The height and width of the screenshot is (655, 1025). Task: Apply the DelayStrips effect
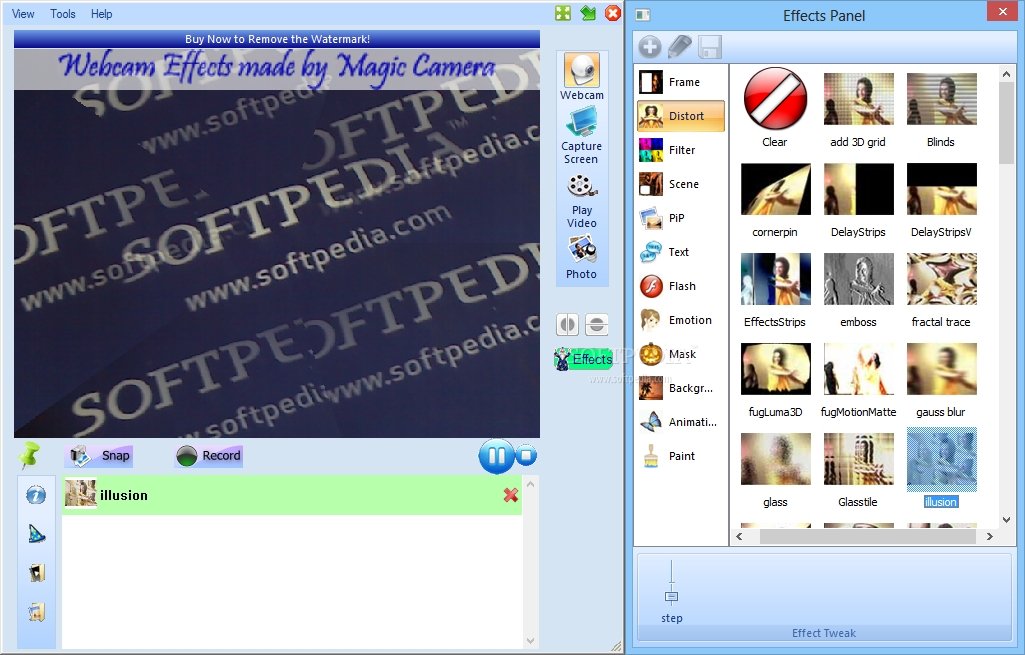(x=858, y=189)
